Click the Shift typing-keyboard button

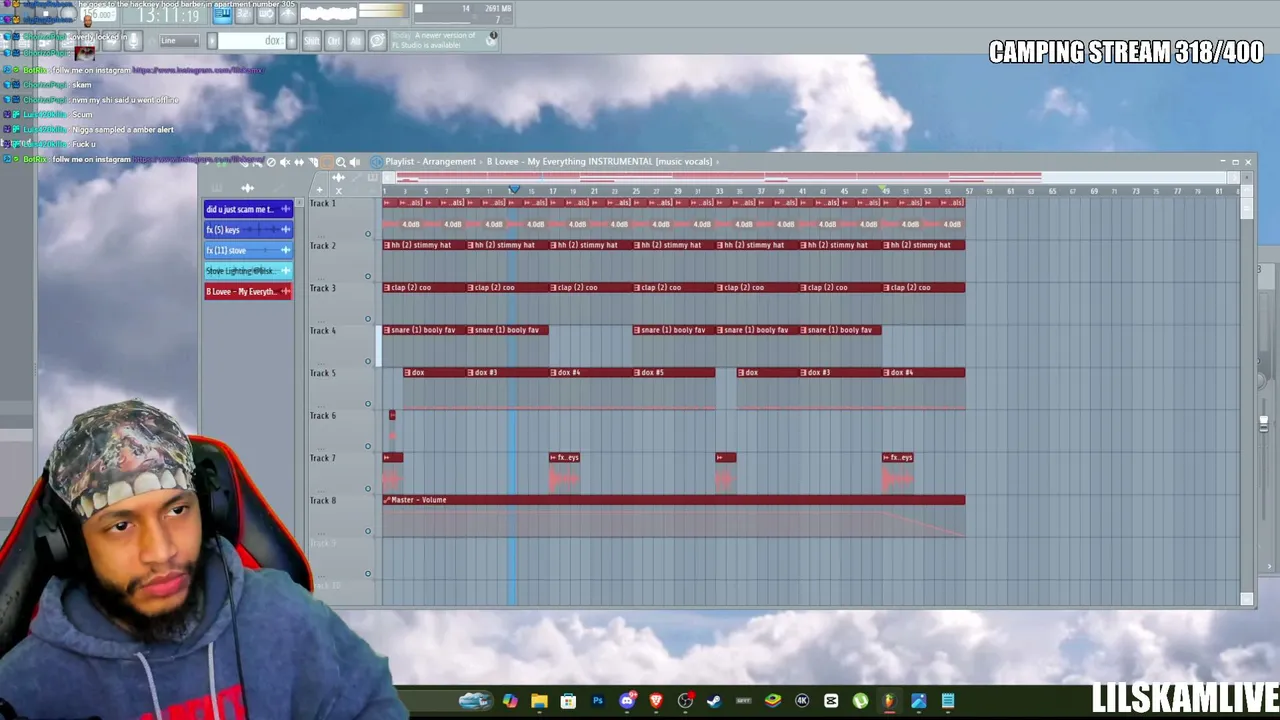pyautogui.click(x=311, y=40)
